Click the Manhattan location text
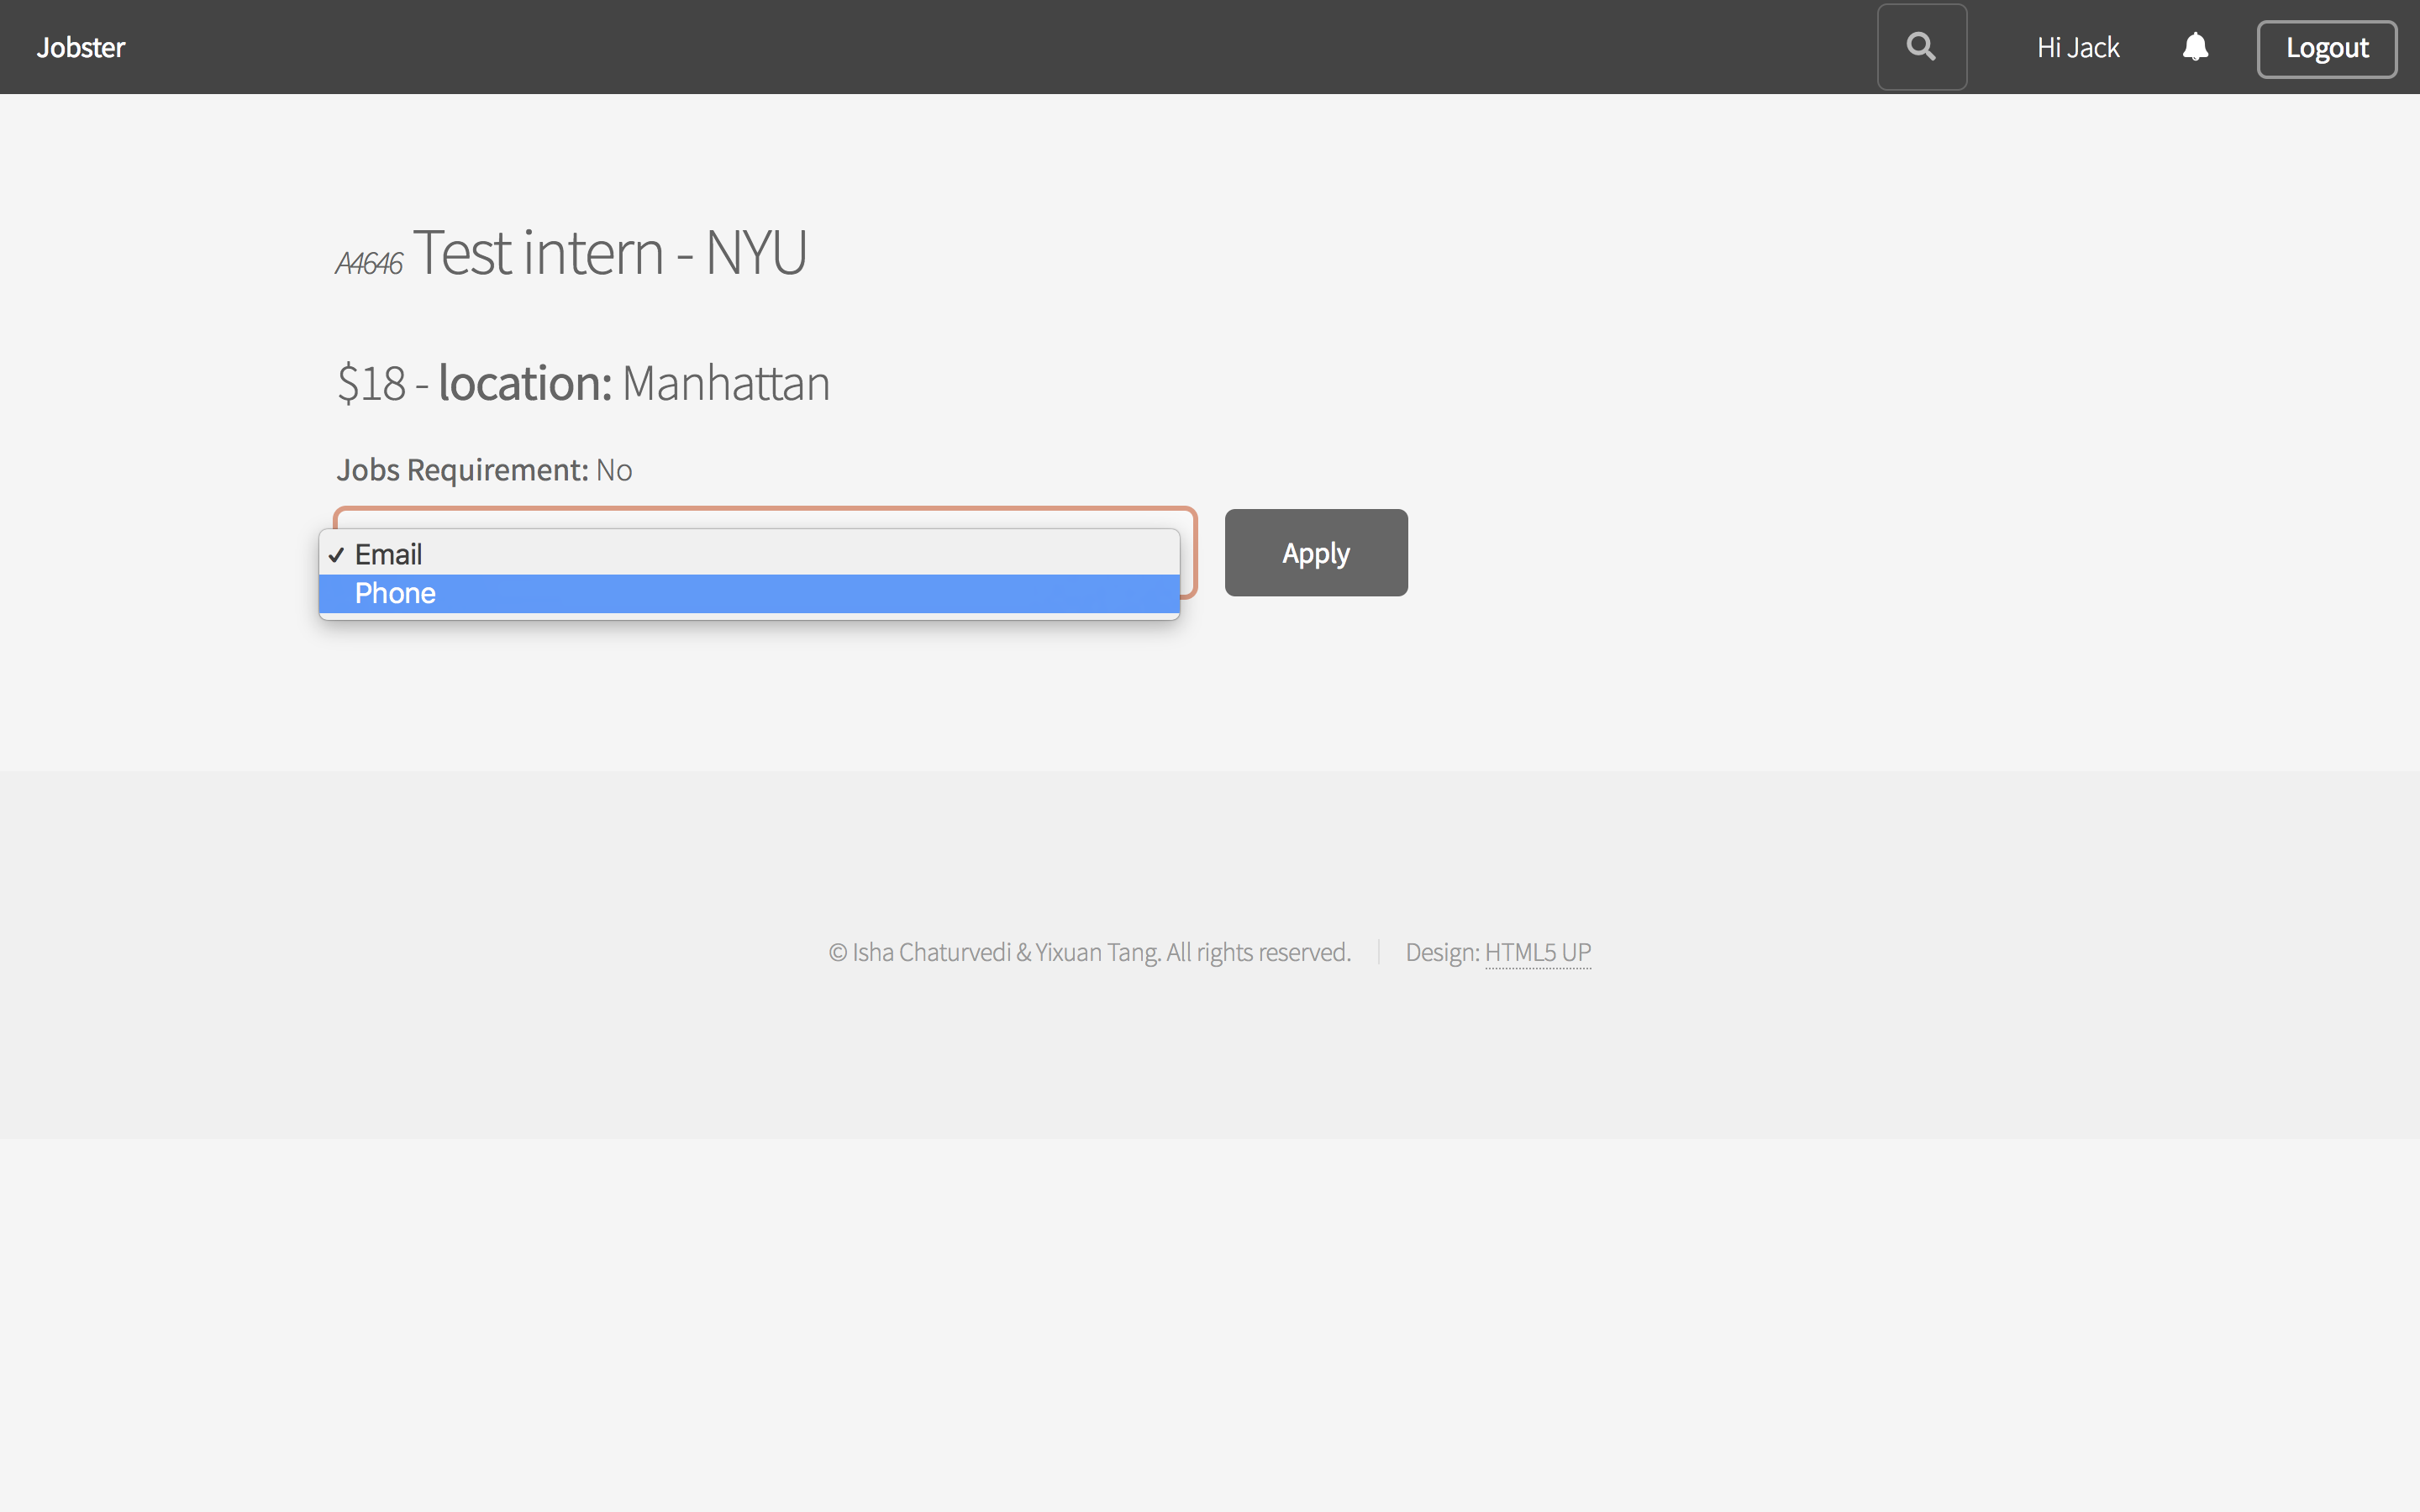2420x1512 pixels. tap(726, 384)
